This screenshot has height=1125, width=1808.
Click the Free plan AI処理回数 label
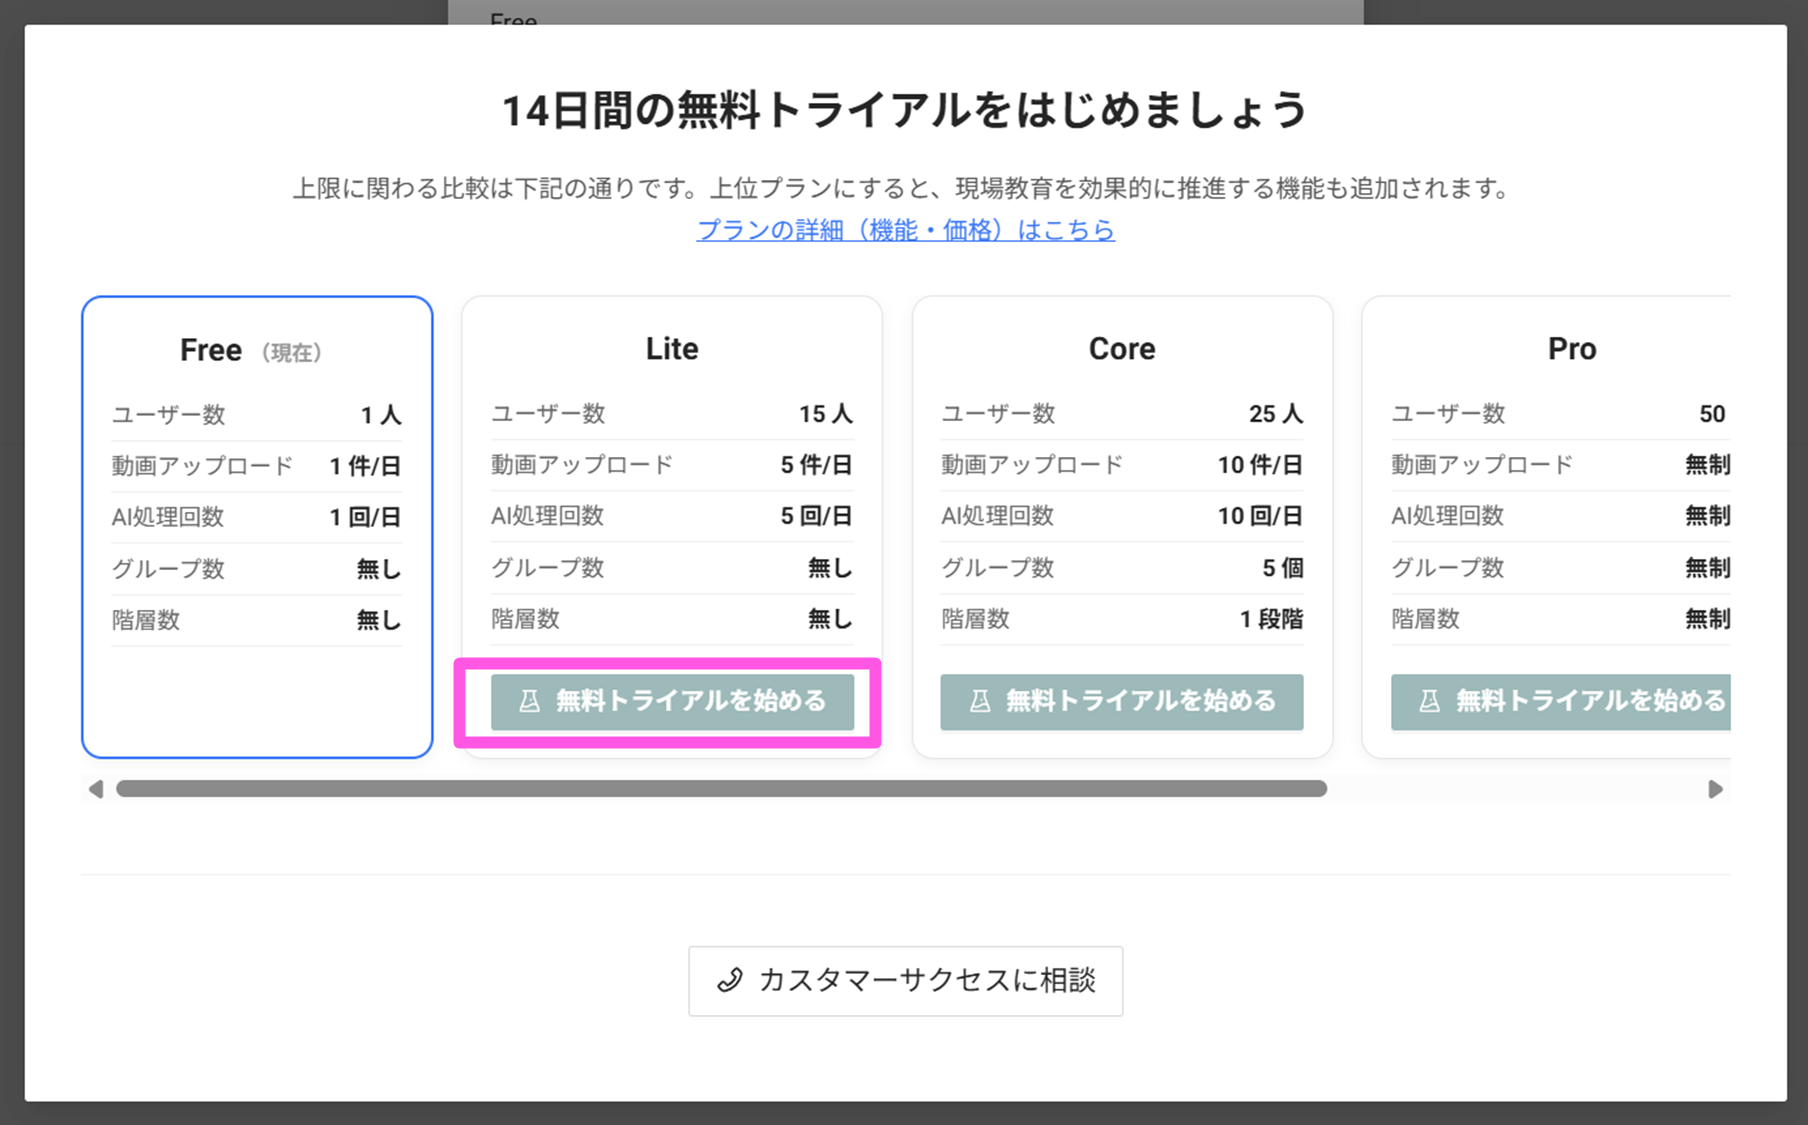point(168,517)
